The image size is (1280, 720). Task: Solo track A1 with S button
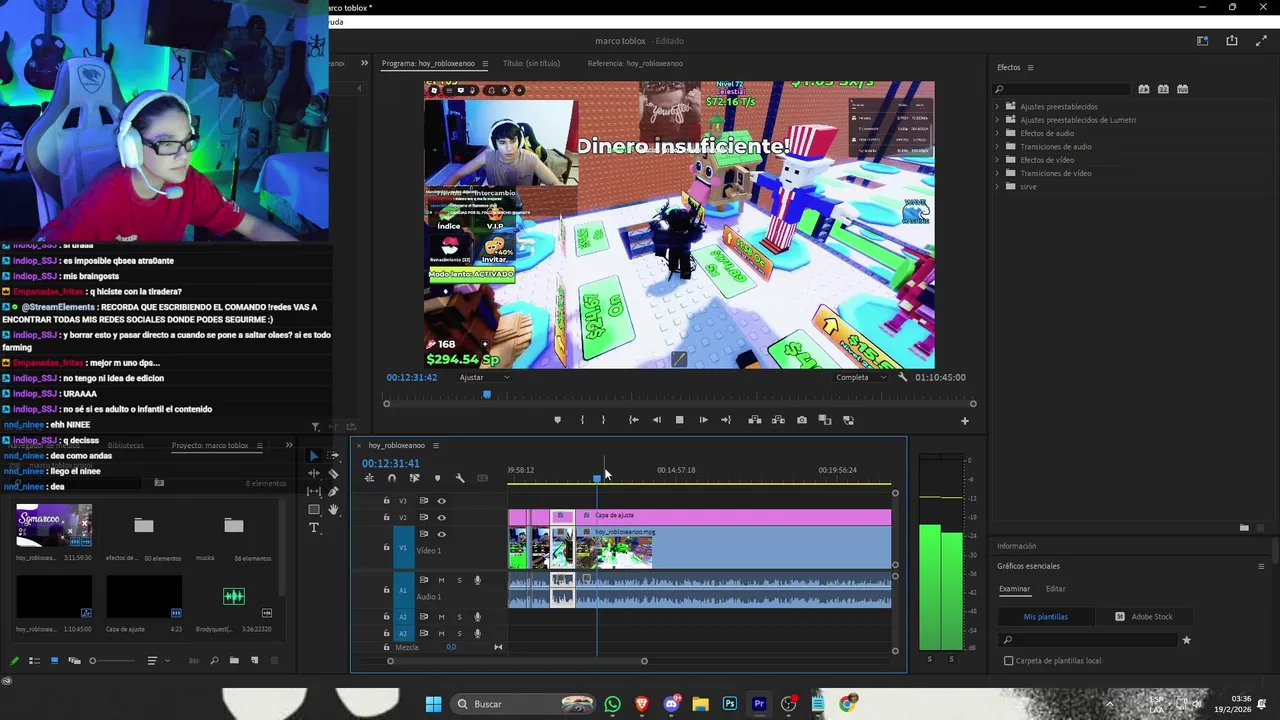(x=459, y=580)
